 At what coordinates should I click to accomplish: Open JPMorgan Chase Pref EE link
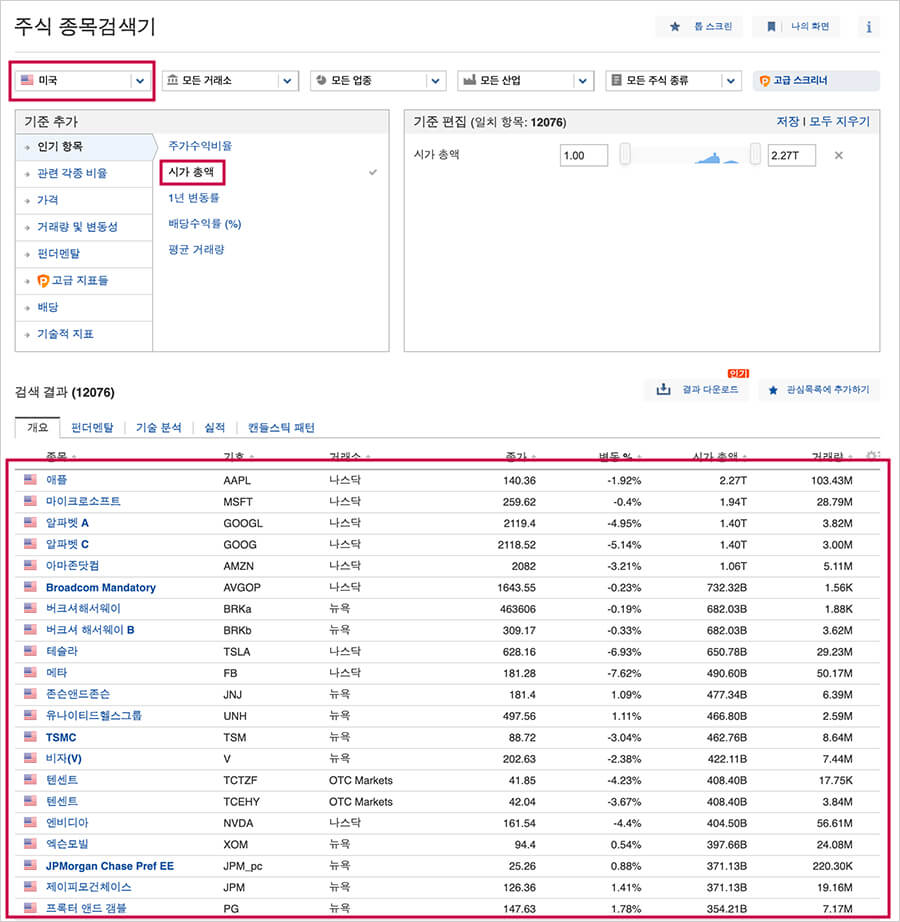tap(110, 866)
